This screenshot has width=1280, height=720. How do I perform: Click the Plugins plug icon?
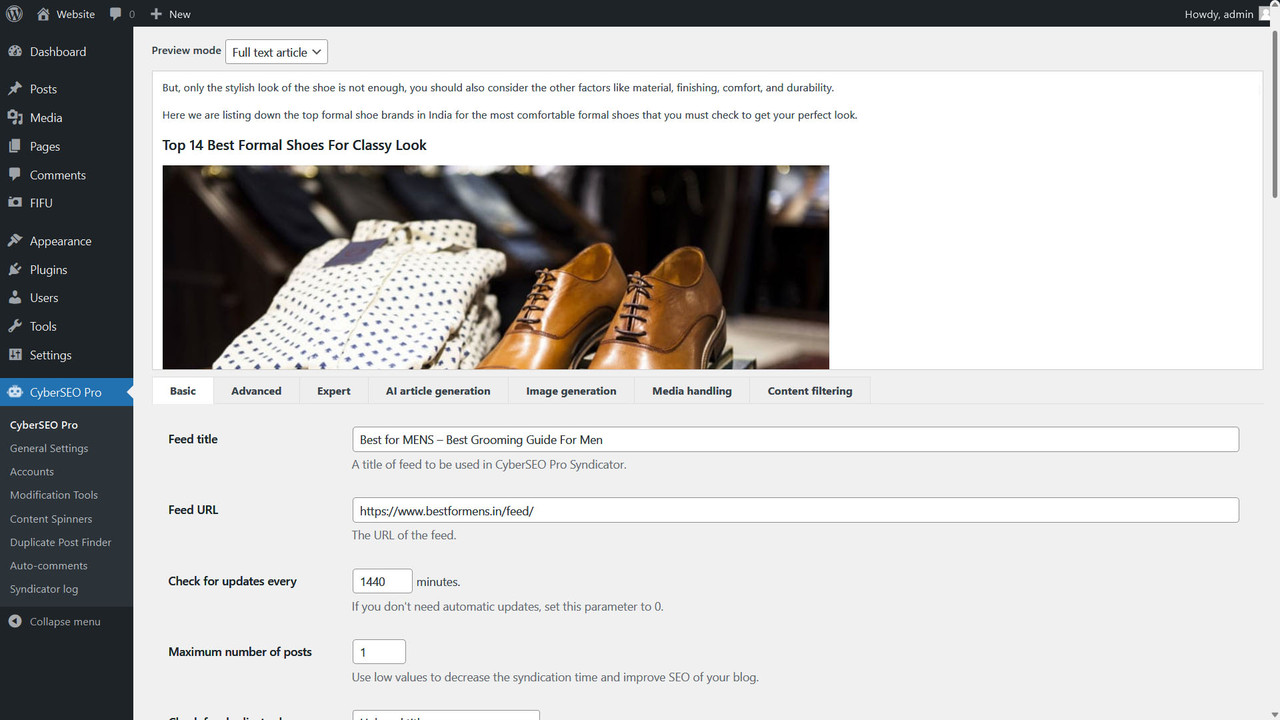click(15, 269)
